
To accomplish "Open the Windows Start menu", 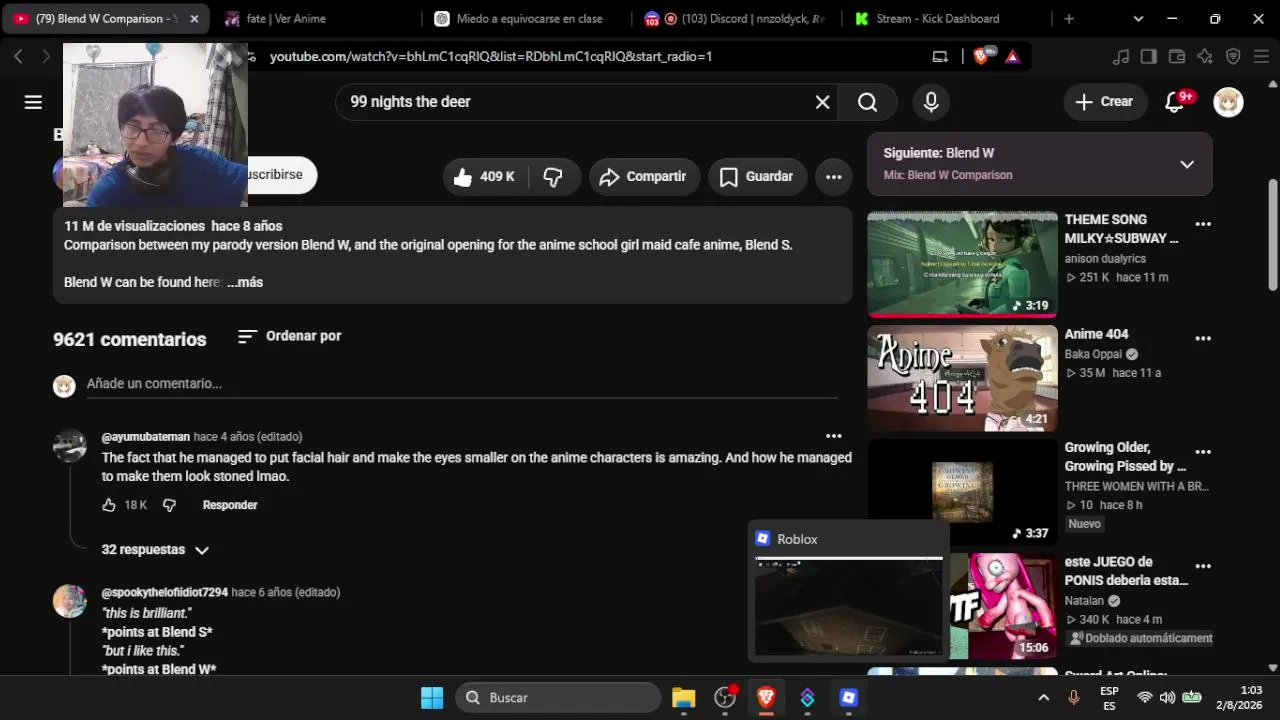I will point(432,697).
